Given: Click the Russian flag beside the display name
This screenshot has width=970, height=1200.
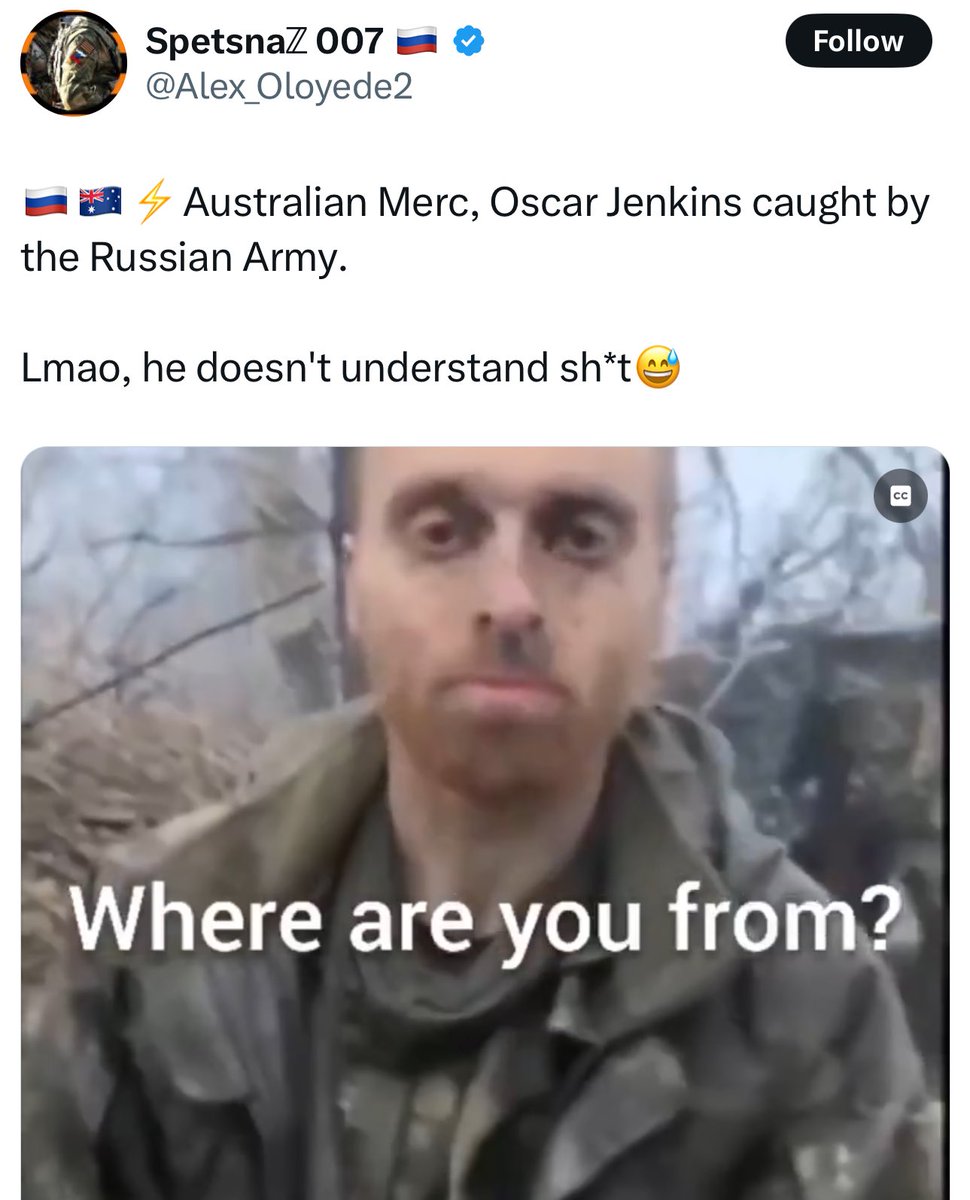Looking at the screenshot, I should [x=417, y=42].
